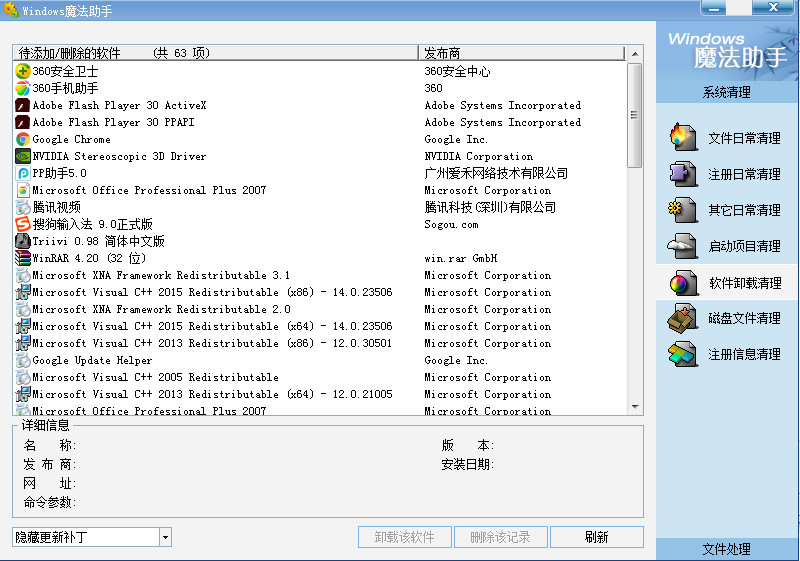Click the 360安全卫士 shield icon
This screenshot has width=800, height=561.
coord(23,71)
